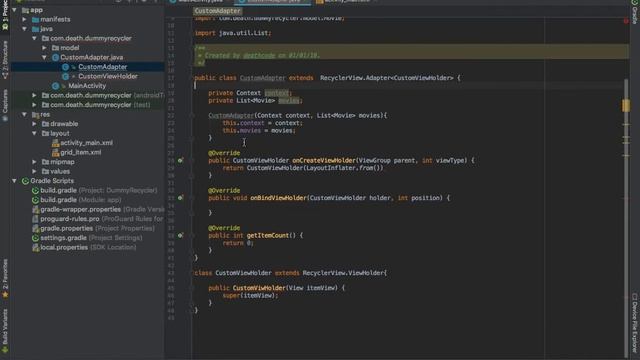Expand the mipmap folder
The height and width of the screenshot is (360, 640).
point(35,162)
